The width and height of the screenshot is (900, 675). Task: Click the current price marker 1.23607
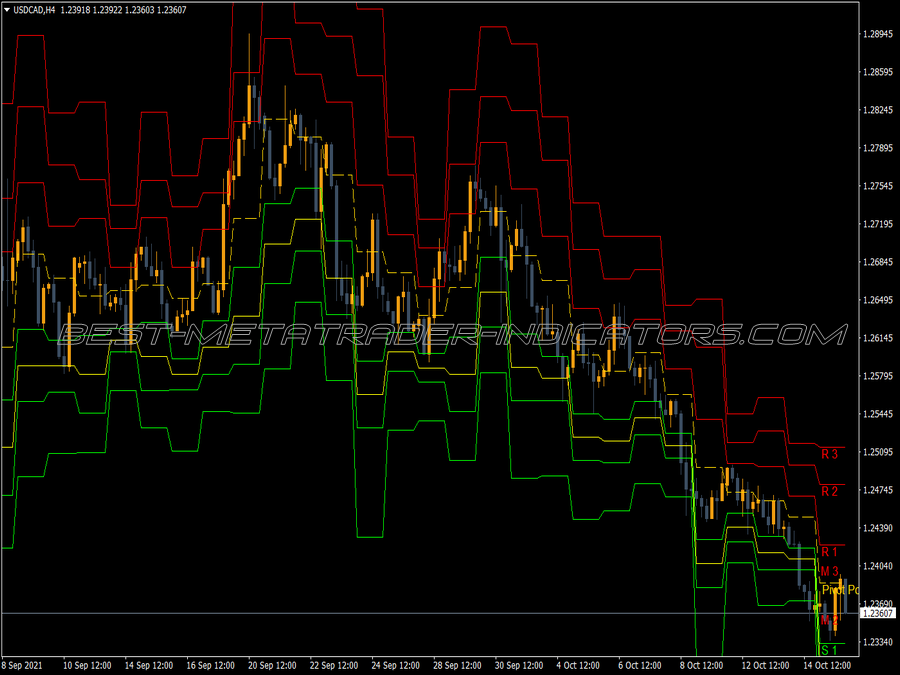click(x=878, y=614)
